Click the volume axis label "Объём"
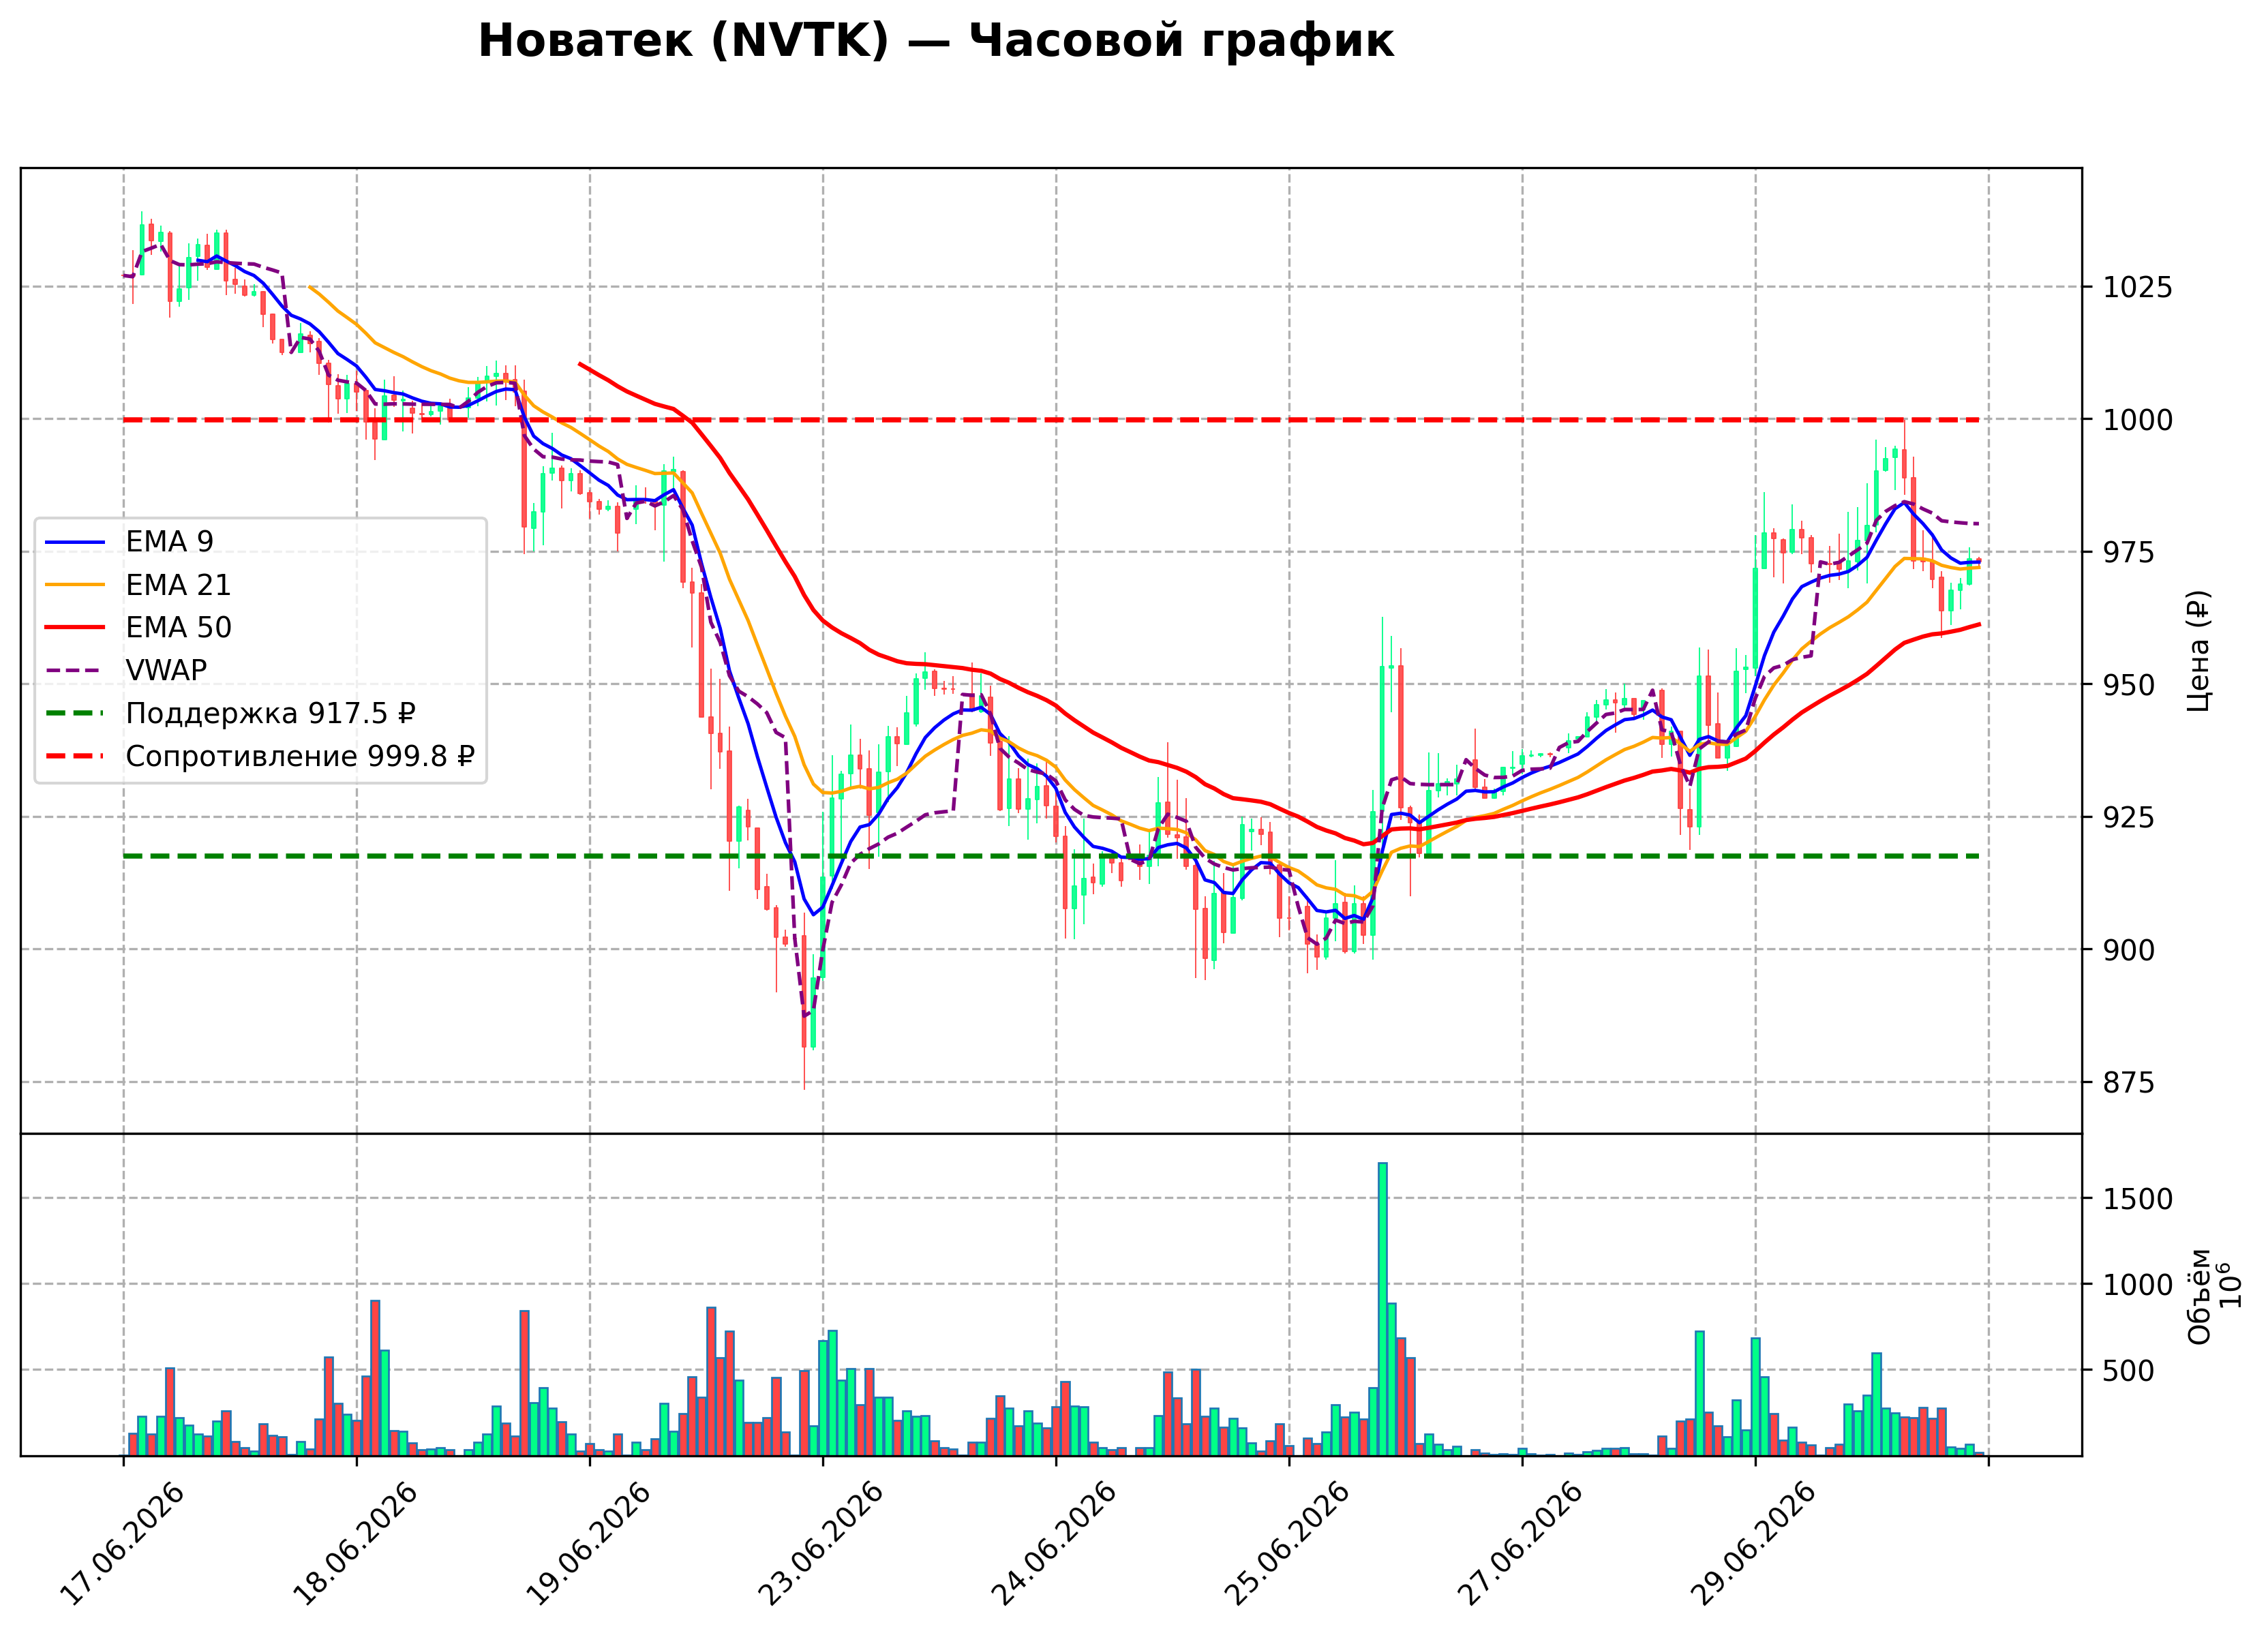The width and height of the screenshot is (2268, 1631). pyautogui.click(x=2199, y=1296)
